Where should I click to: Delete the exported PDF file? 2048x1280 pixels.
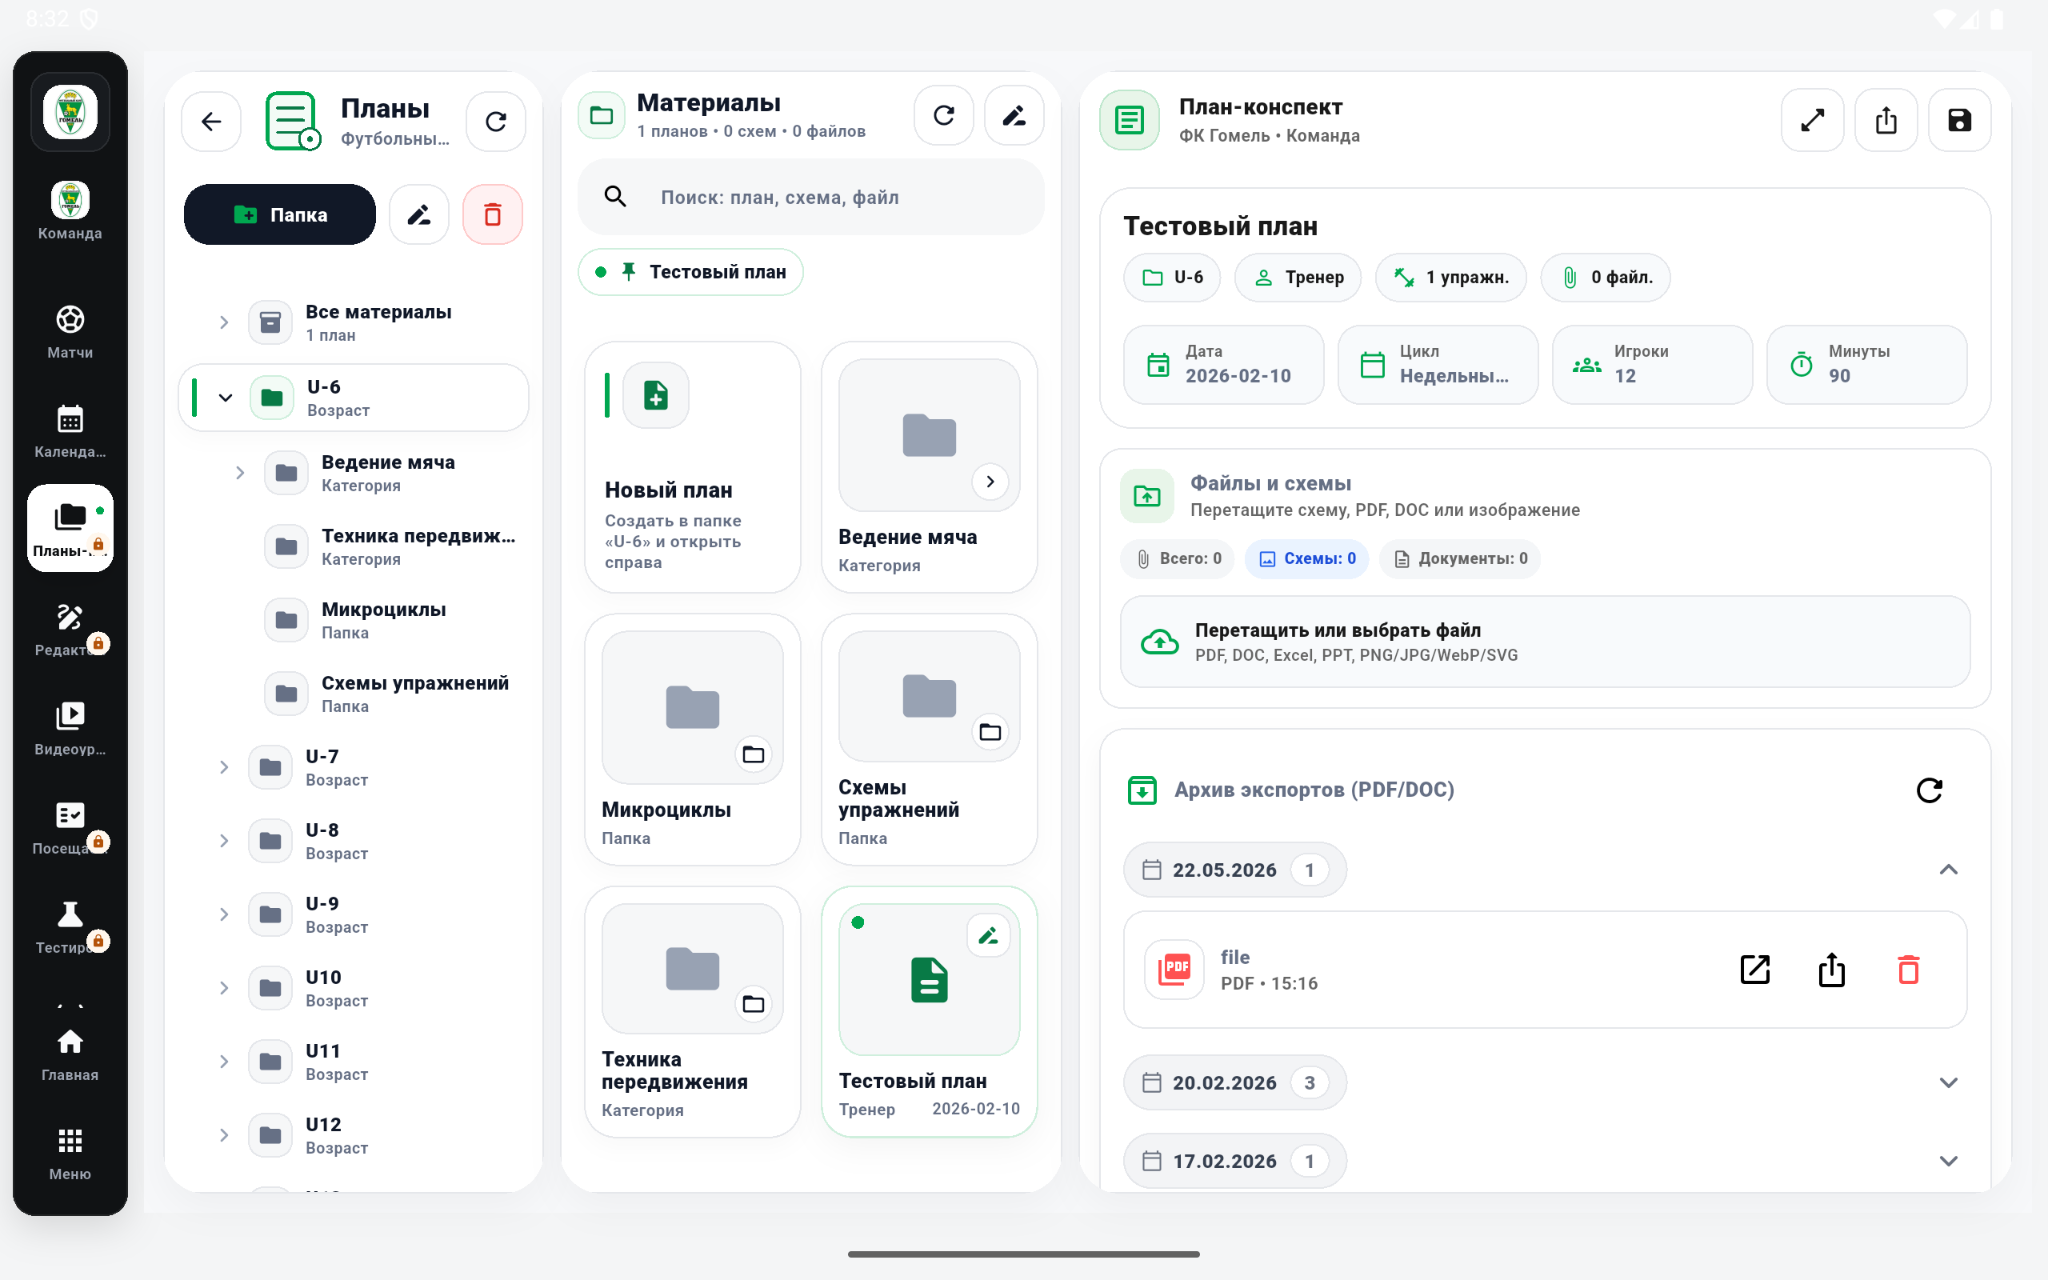(x=1909, y=970)
